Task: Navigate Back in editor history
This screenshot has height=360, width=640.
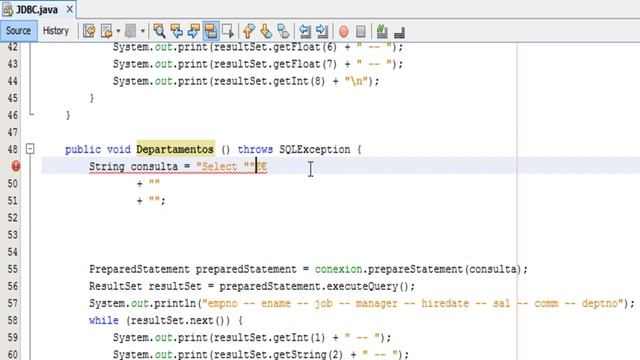Action: (x=107, y=31)
